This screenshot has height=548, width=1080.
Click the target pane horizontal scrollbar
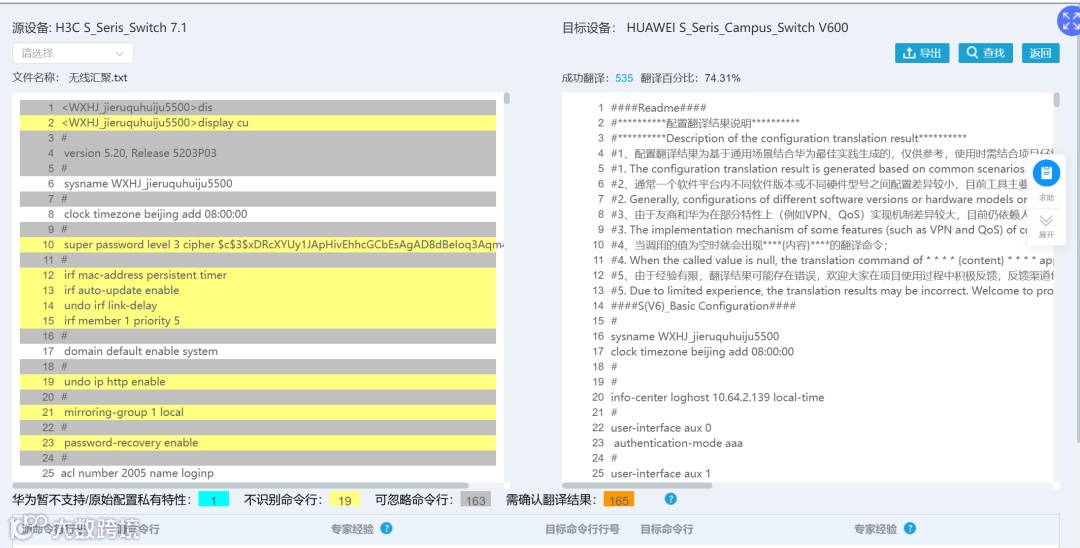(639, 486)
